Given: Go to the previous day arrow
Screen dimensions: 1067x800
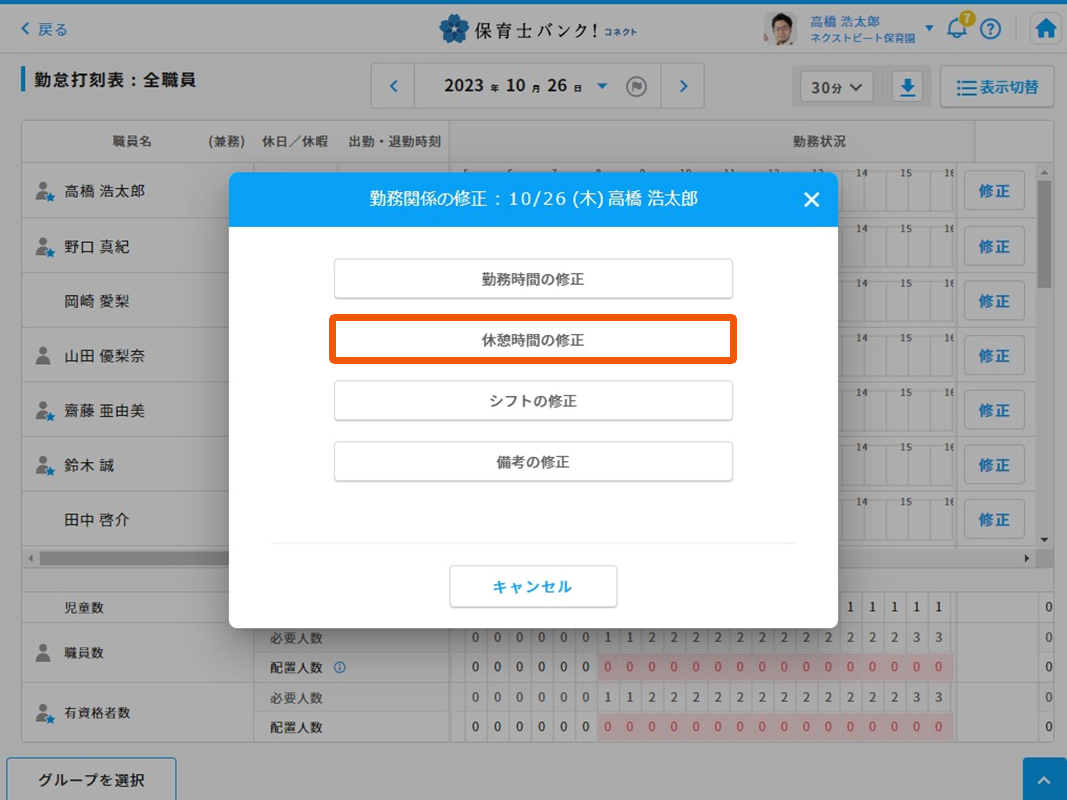Looking at the screenshot, I should coord(394,87).
